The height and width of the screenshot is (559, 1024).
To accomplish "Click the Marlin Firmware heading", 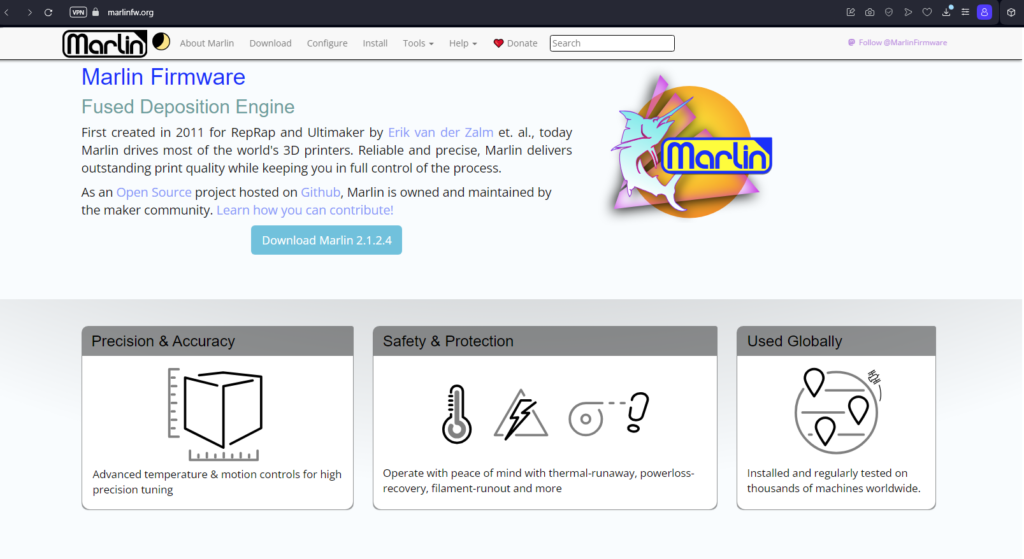I will tap(163, 77).
